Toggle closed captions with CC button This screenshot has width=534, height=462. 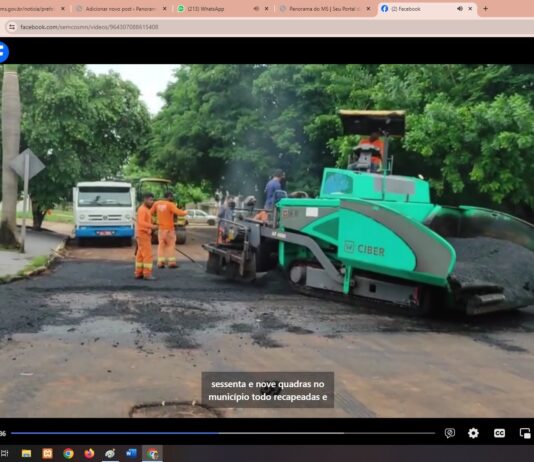point(499,433)
